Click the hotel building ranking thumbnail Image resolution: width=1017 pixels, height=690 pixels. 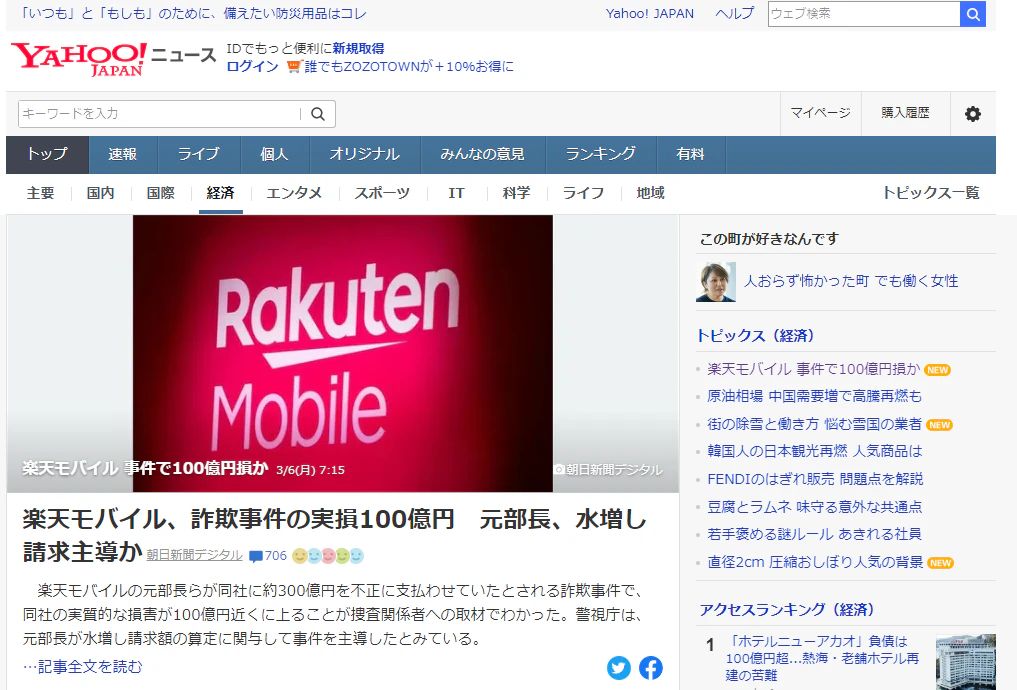click(966, 661)
